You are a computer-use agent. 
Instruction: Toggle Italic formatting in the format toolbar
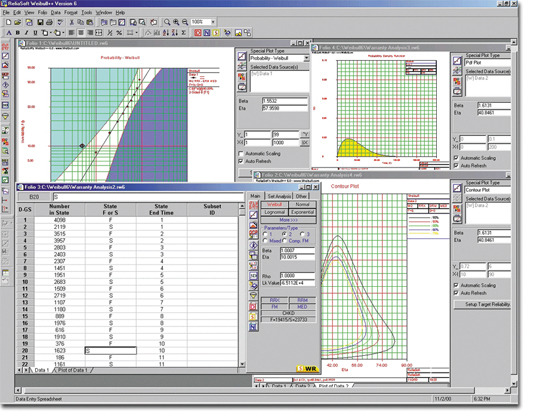click(x=26, y=33)
